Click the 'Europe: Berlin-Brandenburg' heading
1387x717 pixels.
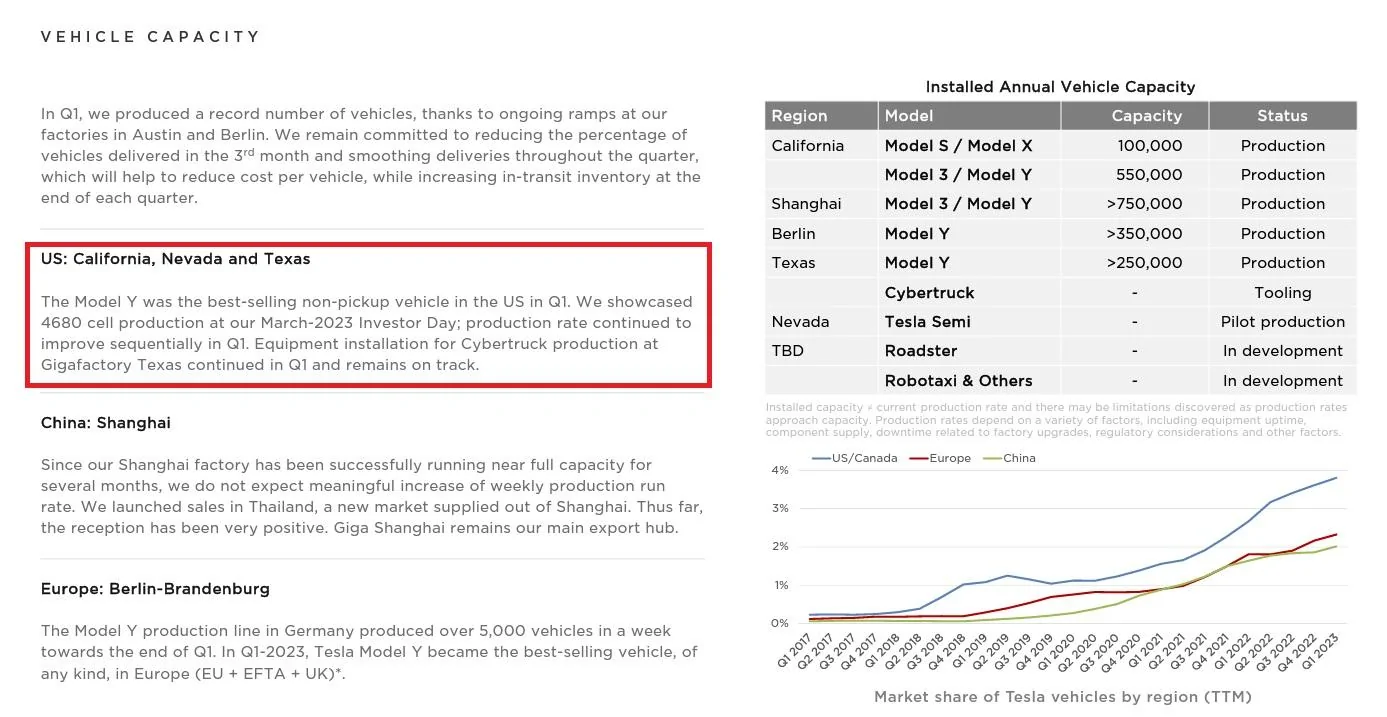(x=155, y=589)
